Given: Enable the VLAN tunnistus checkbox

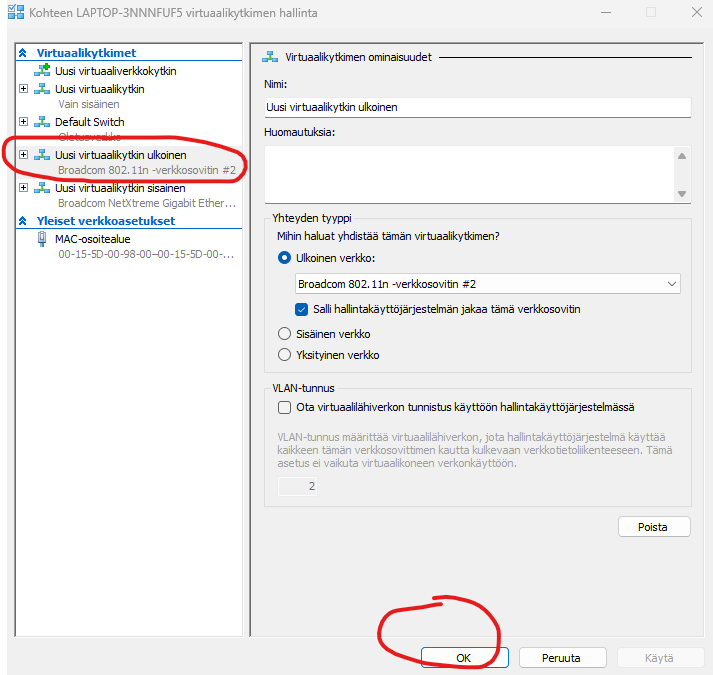Looking at the screenshot, I should pos(285,407).
